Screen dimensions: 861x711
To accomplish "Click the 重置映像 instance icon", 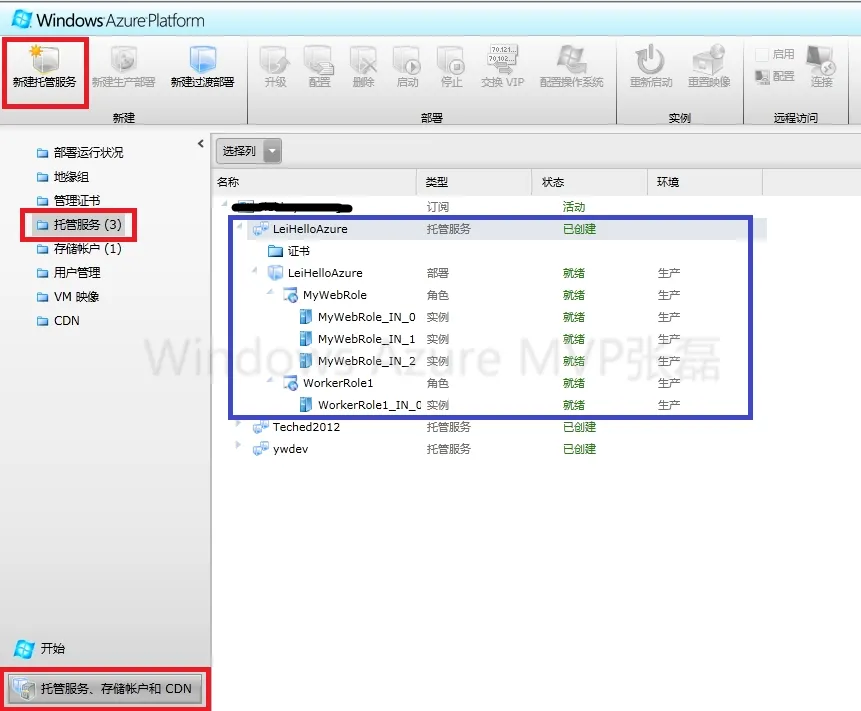I will [x=708, y=59].
